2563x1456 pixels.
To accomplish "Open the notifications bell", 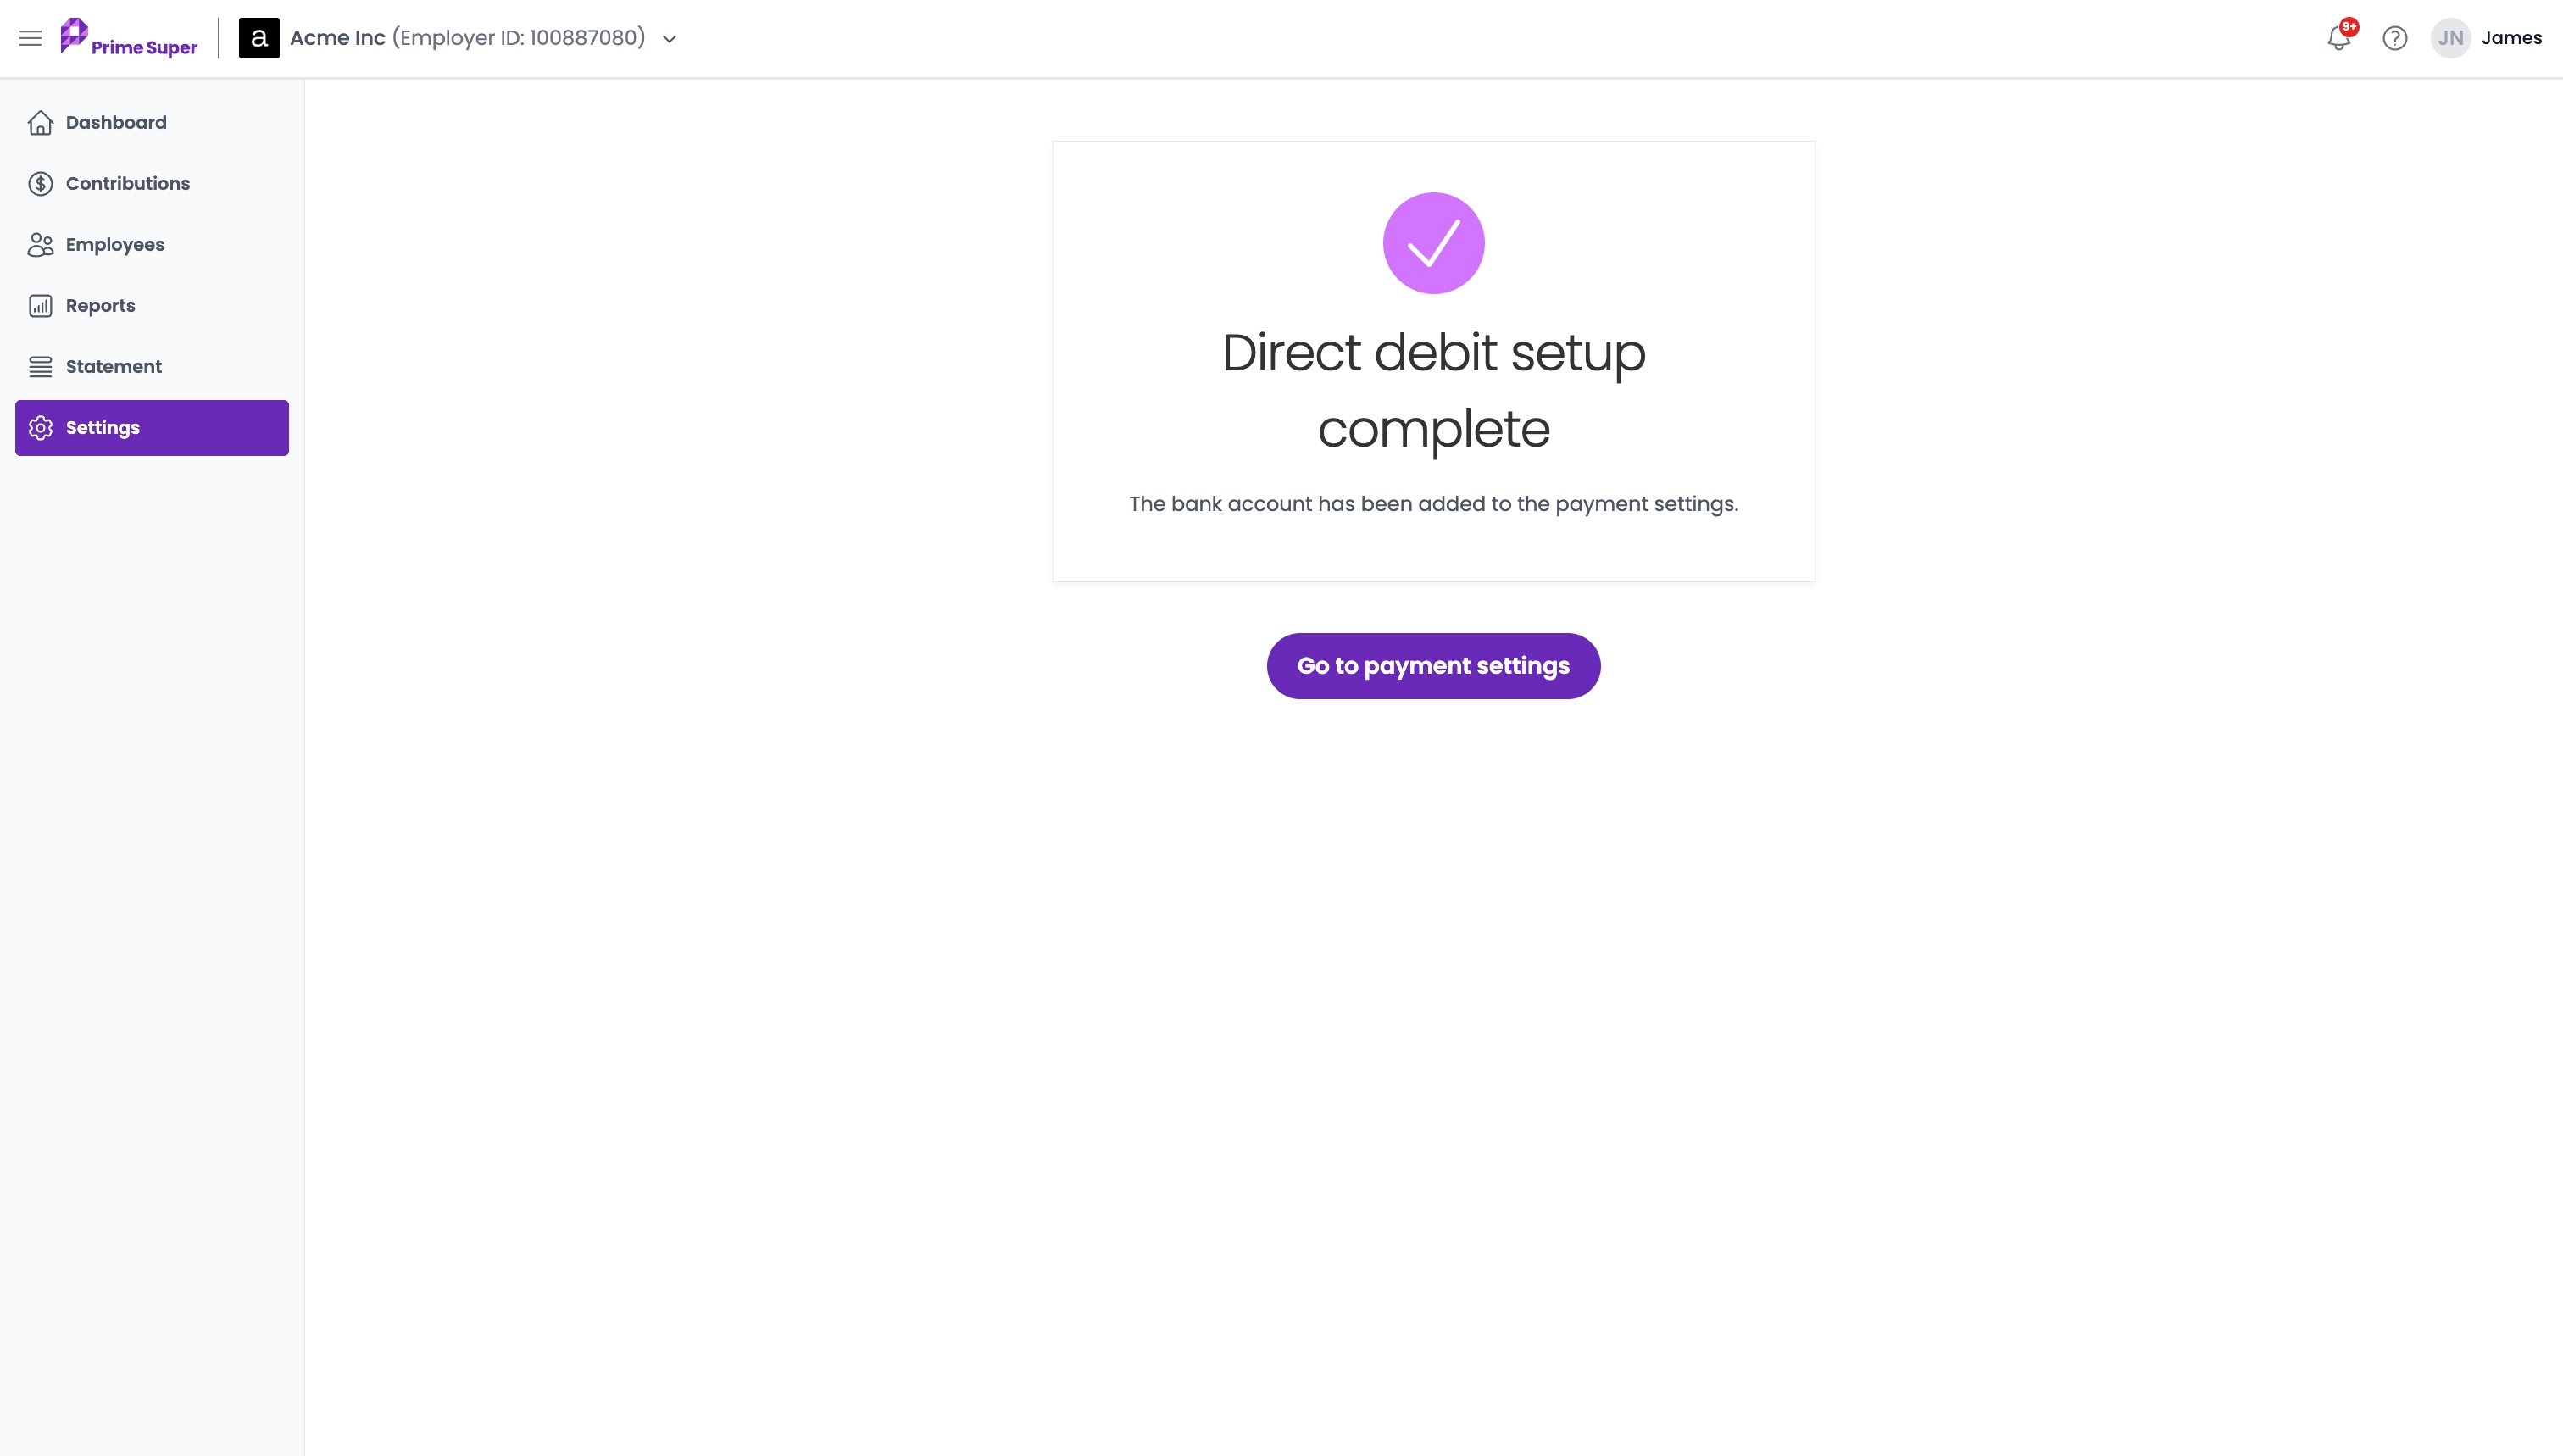I will click(x=2339, y=38).
